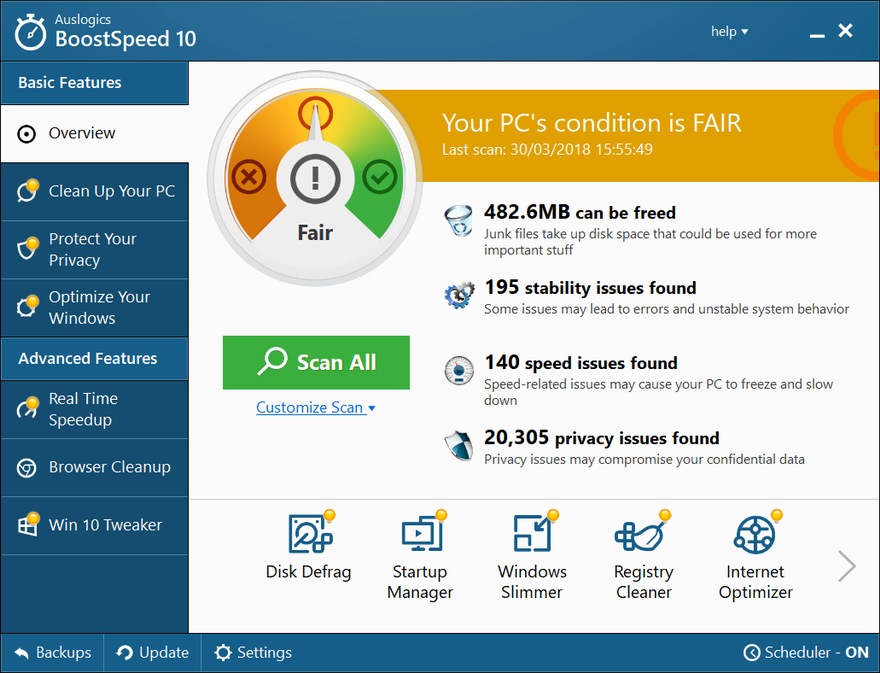Image resolution: width=880 pixels, height=673 pixels.
Task: Go to Protect Your Privacy section
Action: tap(95, 249)
